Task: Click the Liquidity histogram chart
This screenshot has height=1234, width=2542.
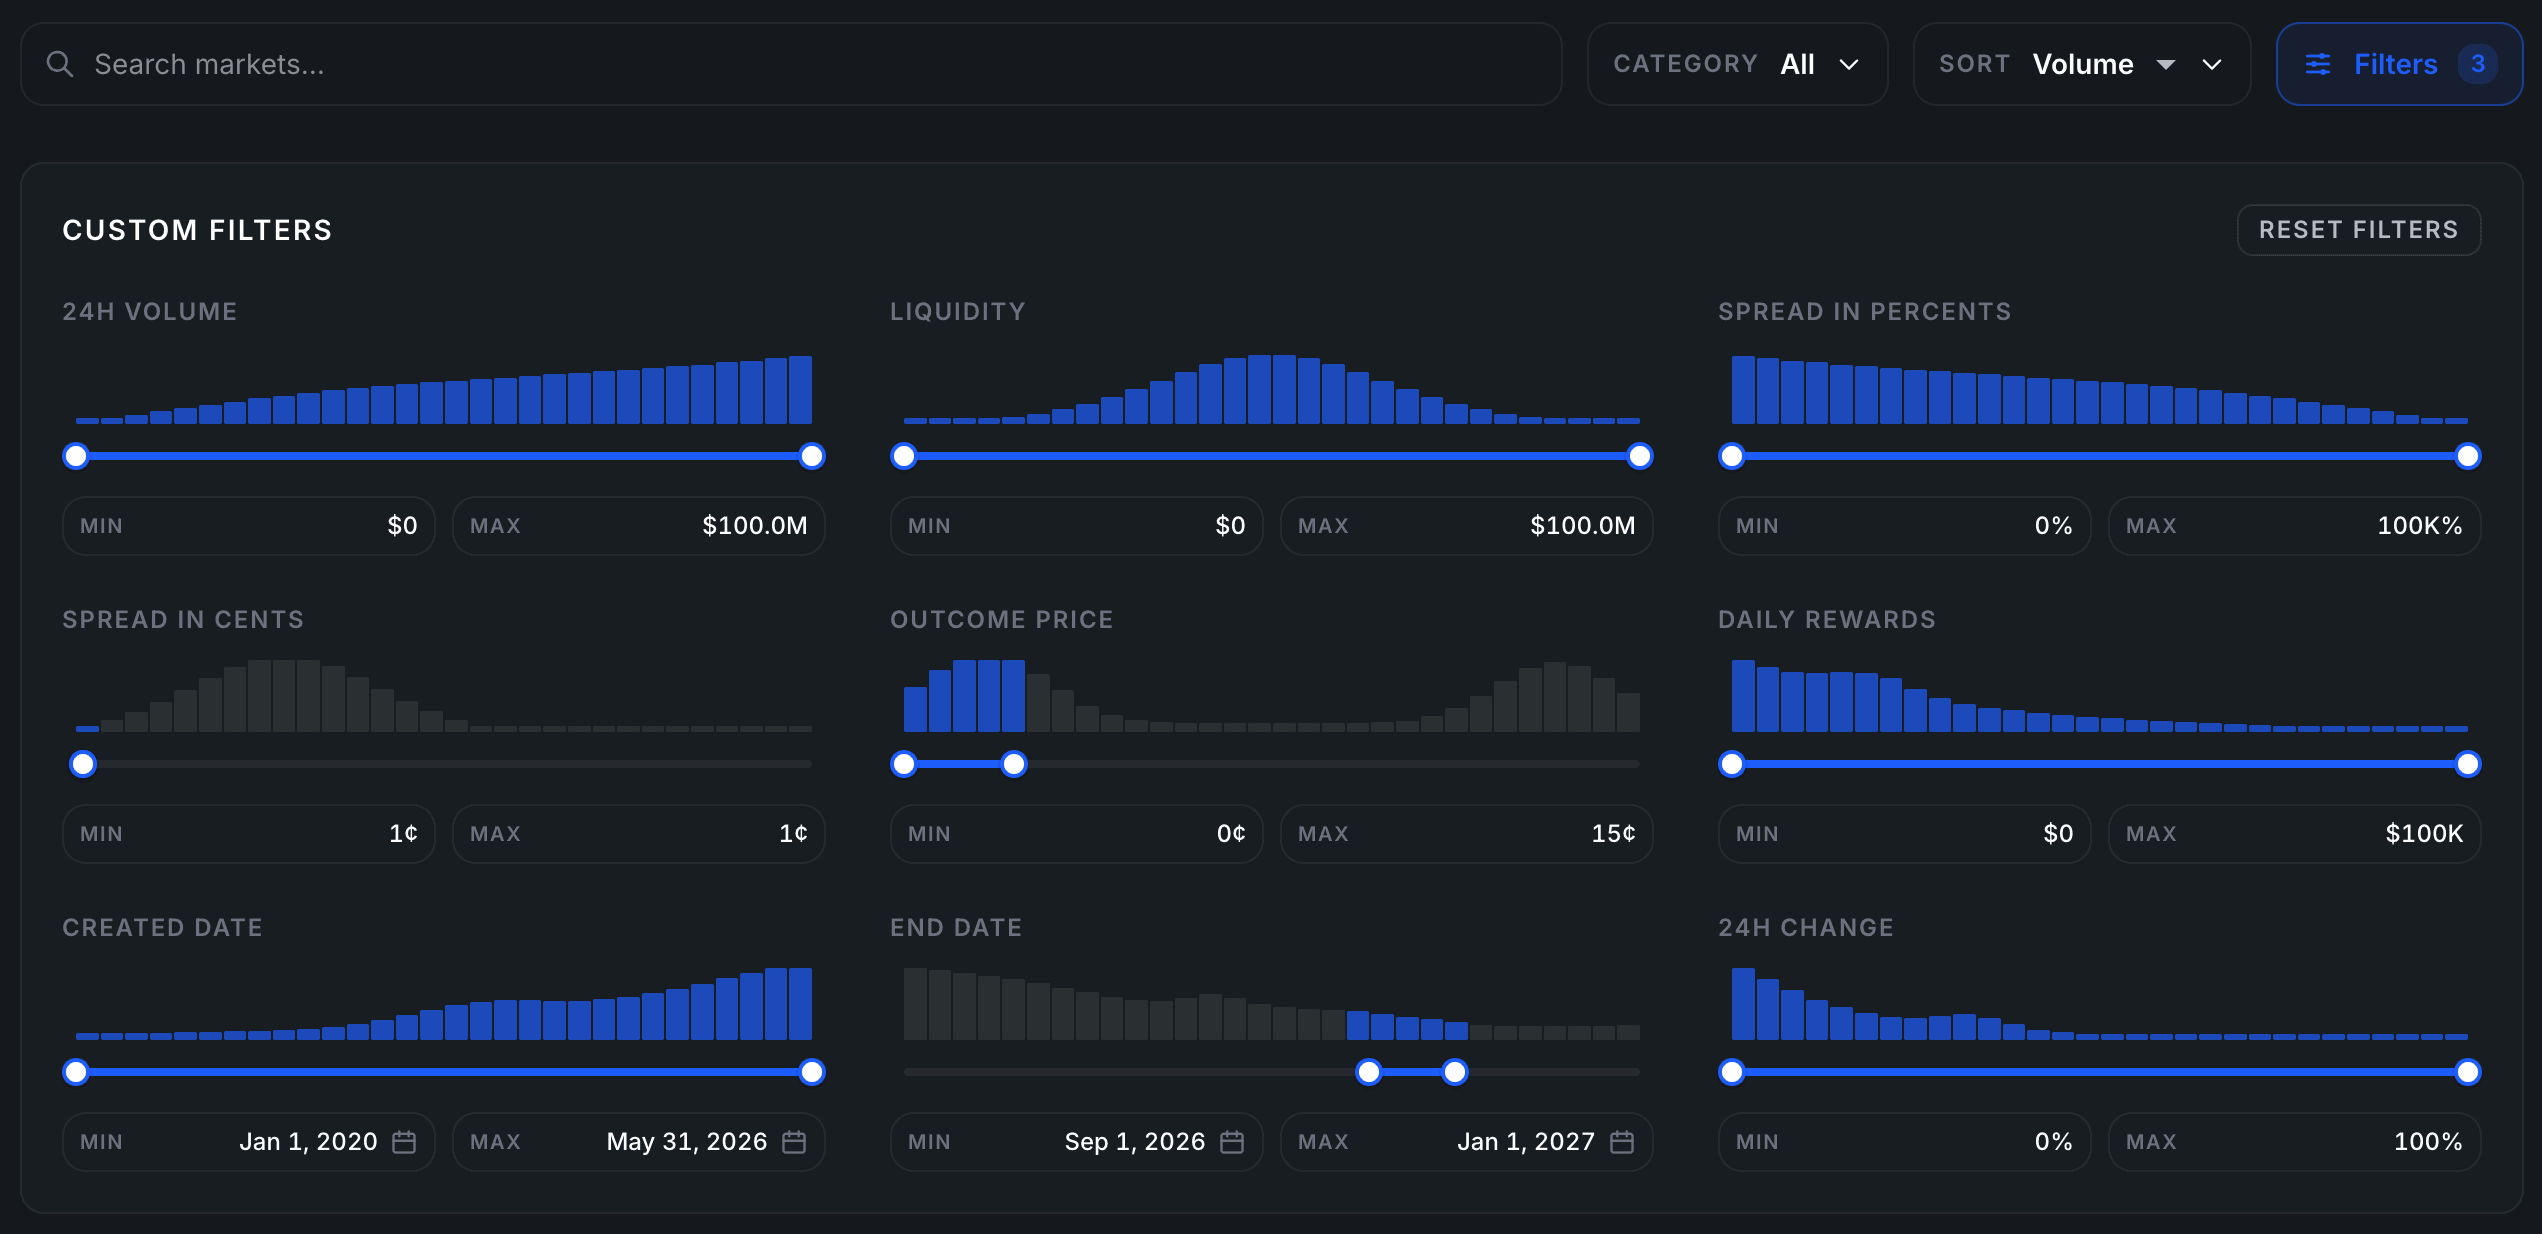Action: click(x=1272, y=389)
